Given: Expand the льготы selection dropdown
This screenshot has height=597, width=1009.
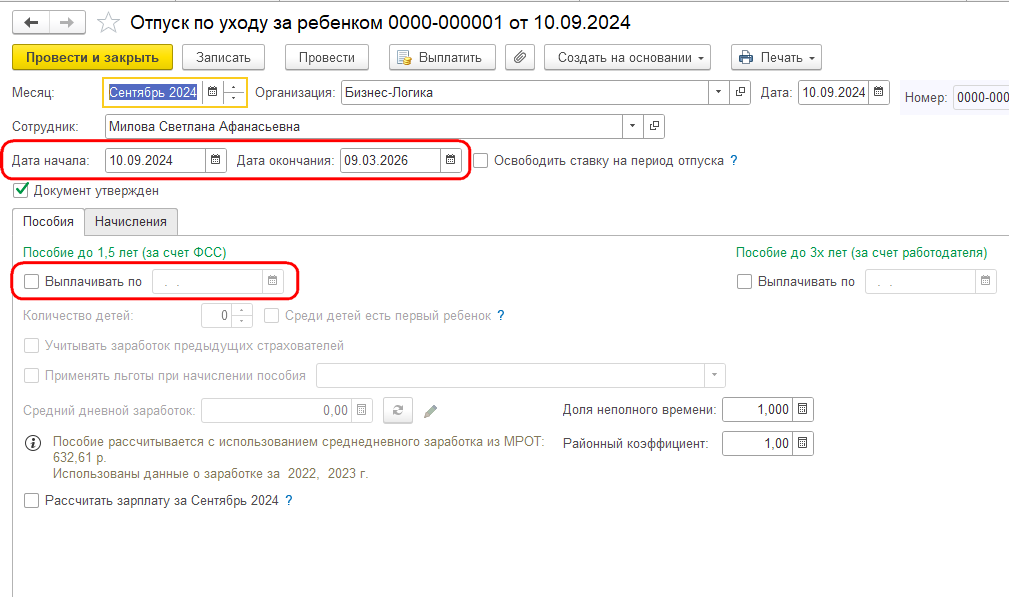Looking at the screenshot, I should coord(714,375).
